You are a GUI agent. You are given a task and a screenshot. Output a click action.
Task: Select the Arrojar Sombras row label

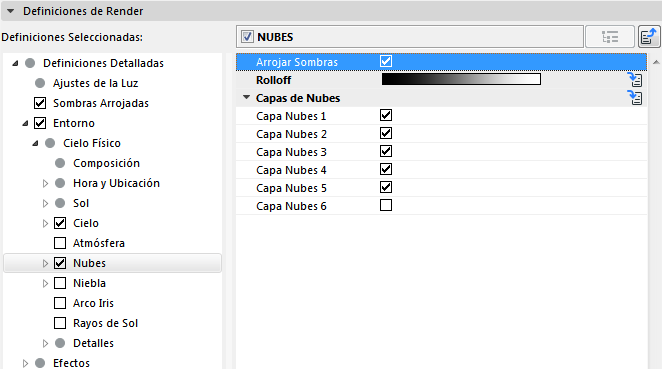(297, 62)
